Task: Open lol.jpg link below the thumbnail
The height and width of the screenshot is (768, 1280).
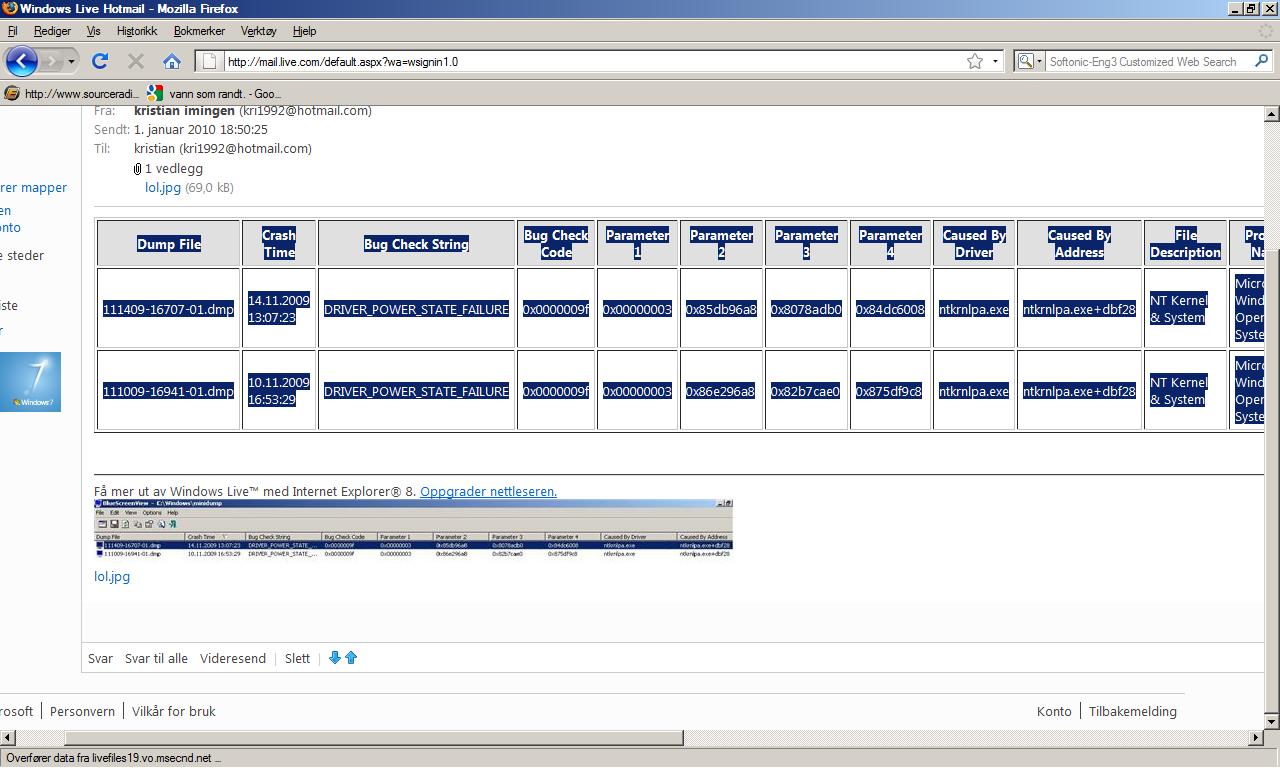Action: coord(112,576)
